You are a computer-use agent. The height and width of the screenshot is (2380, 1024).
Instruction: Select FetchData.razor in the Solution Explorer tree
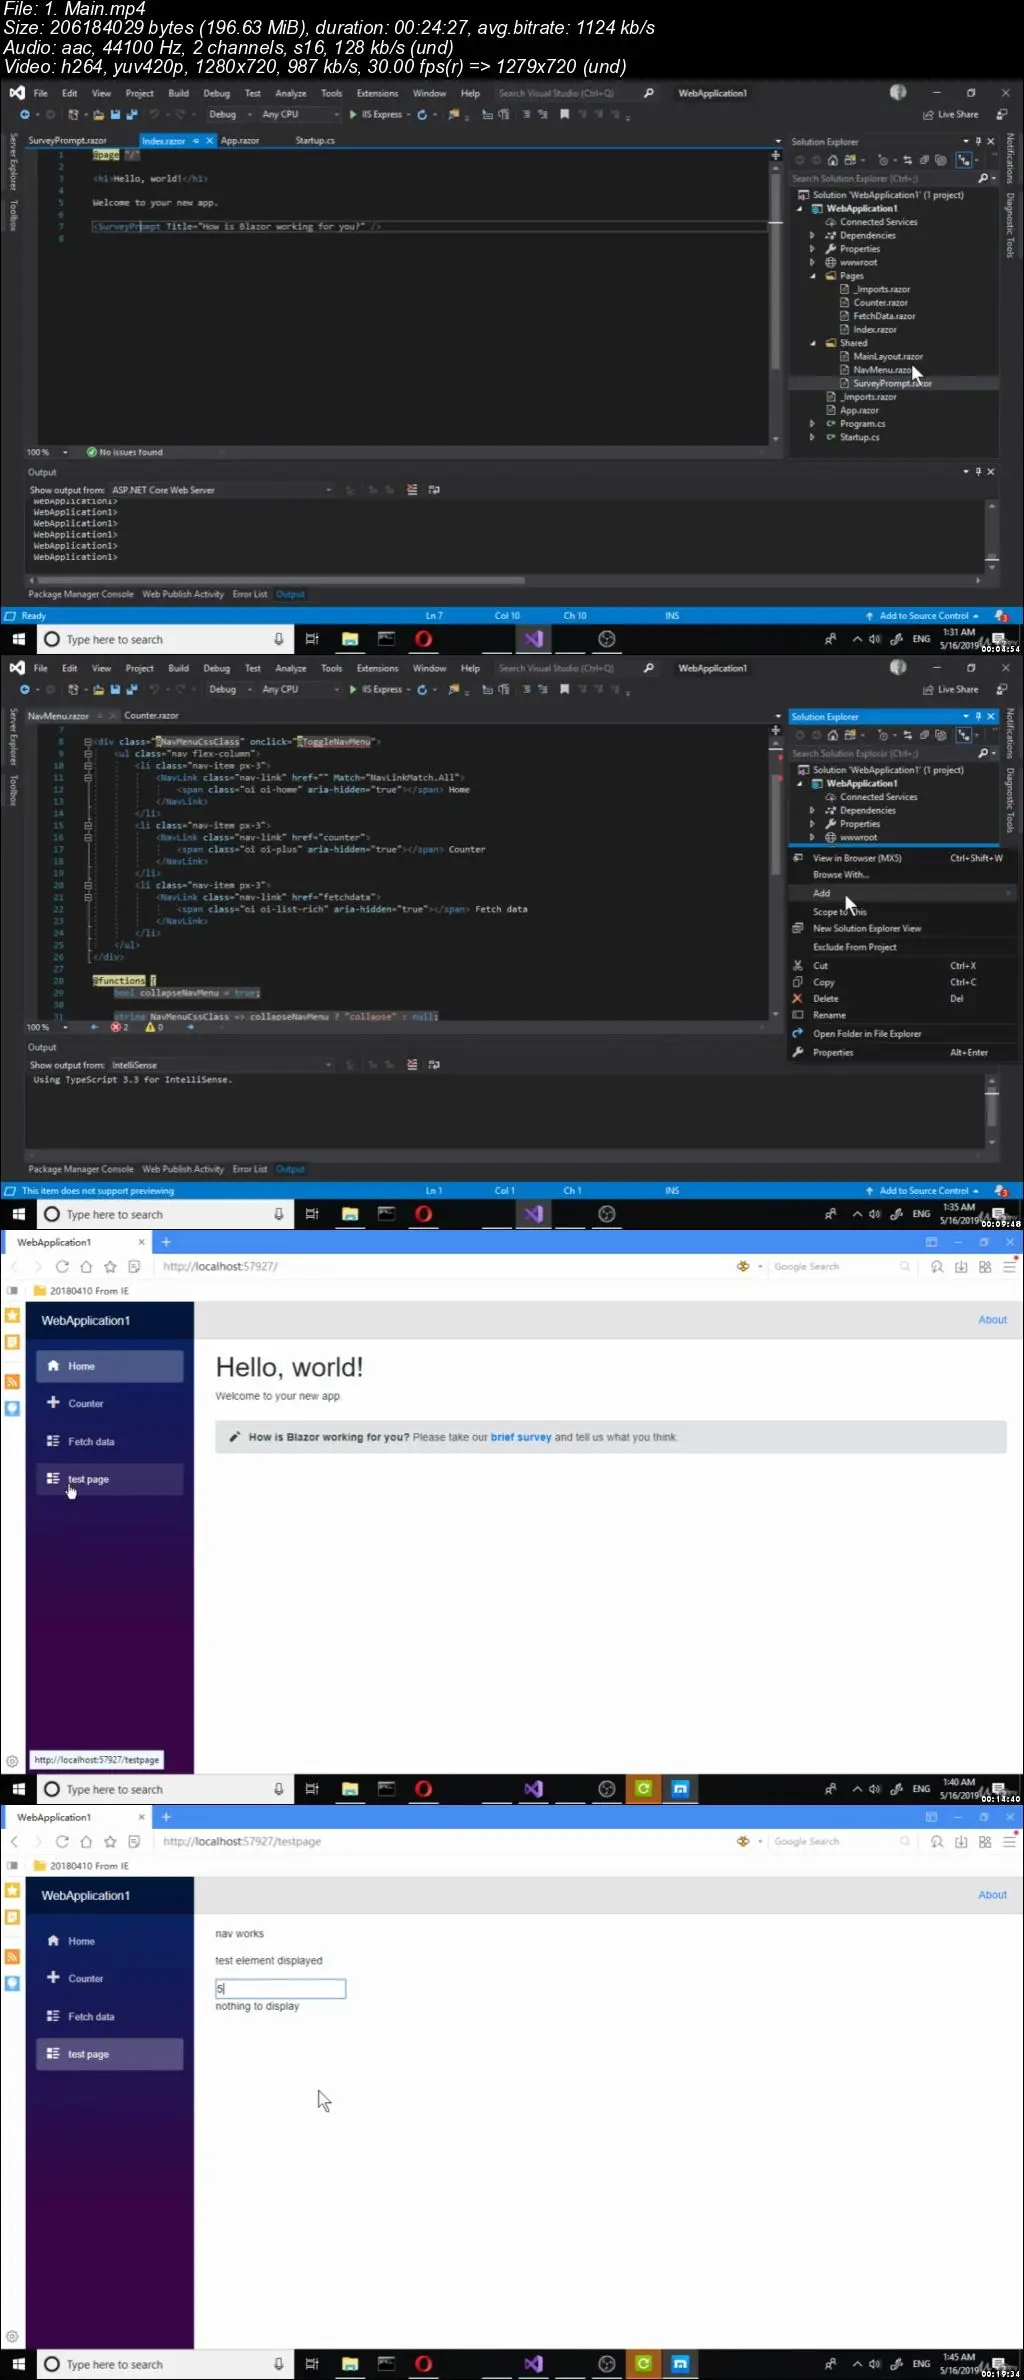click(x=884, y=316)
